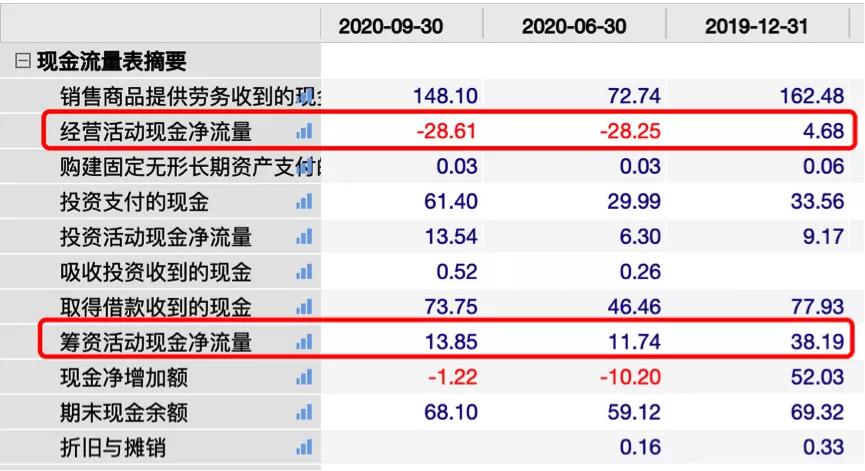The image size is (865, 471).
Task: Click the value 0.26
Action: point(640,272)
